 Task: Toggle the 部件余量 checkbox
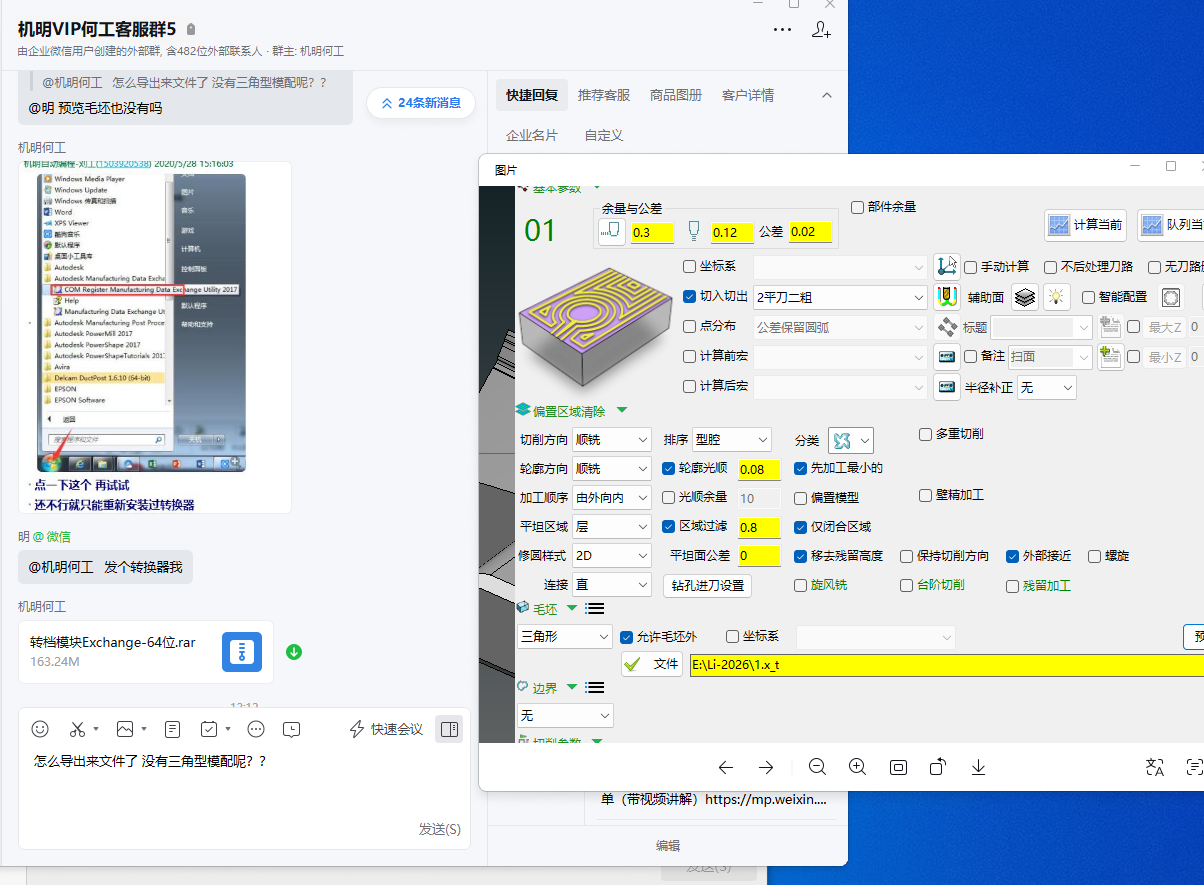(857, 207)
